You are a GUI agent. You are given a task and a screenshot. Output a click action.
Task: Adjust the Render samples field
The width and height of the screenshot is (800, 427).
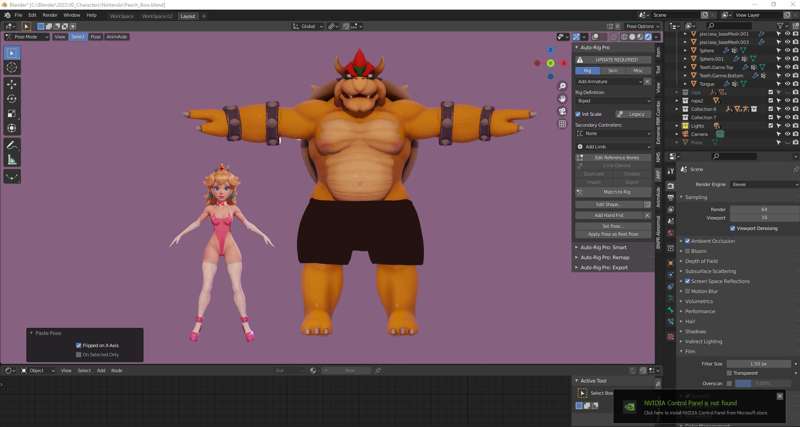[764, 210]
